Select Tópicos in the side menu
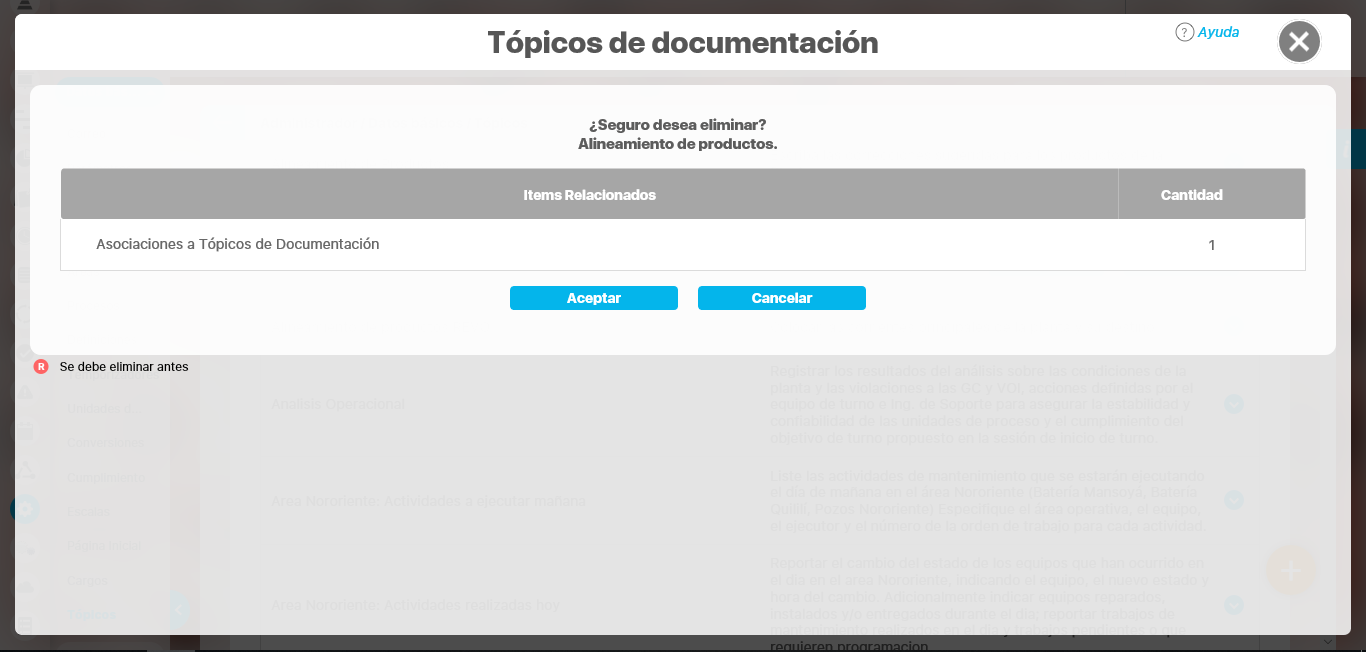Image resolution: width=1366 pixels, height=652 pixels. [92, 614]
